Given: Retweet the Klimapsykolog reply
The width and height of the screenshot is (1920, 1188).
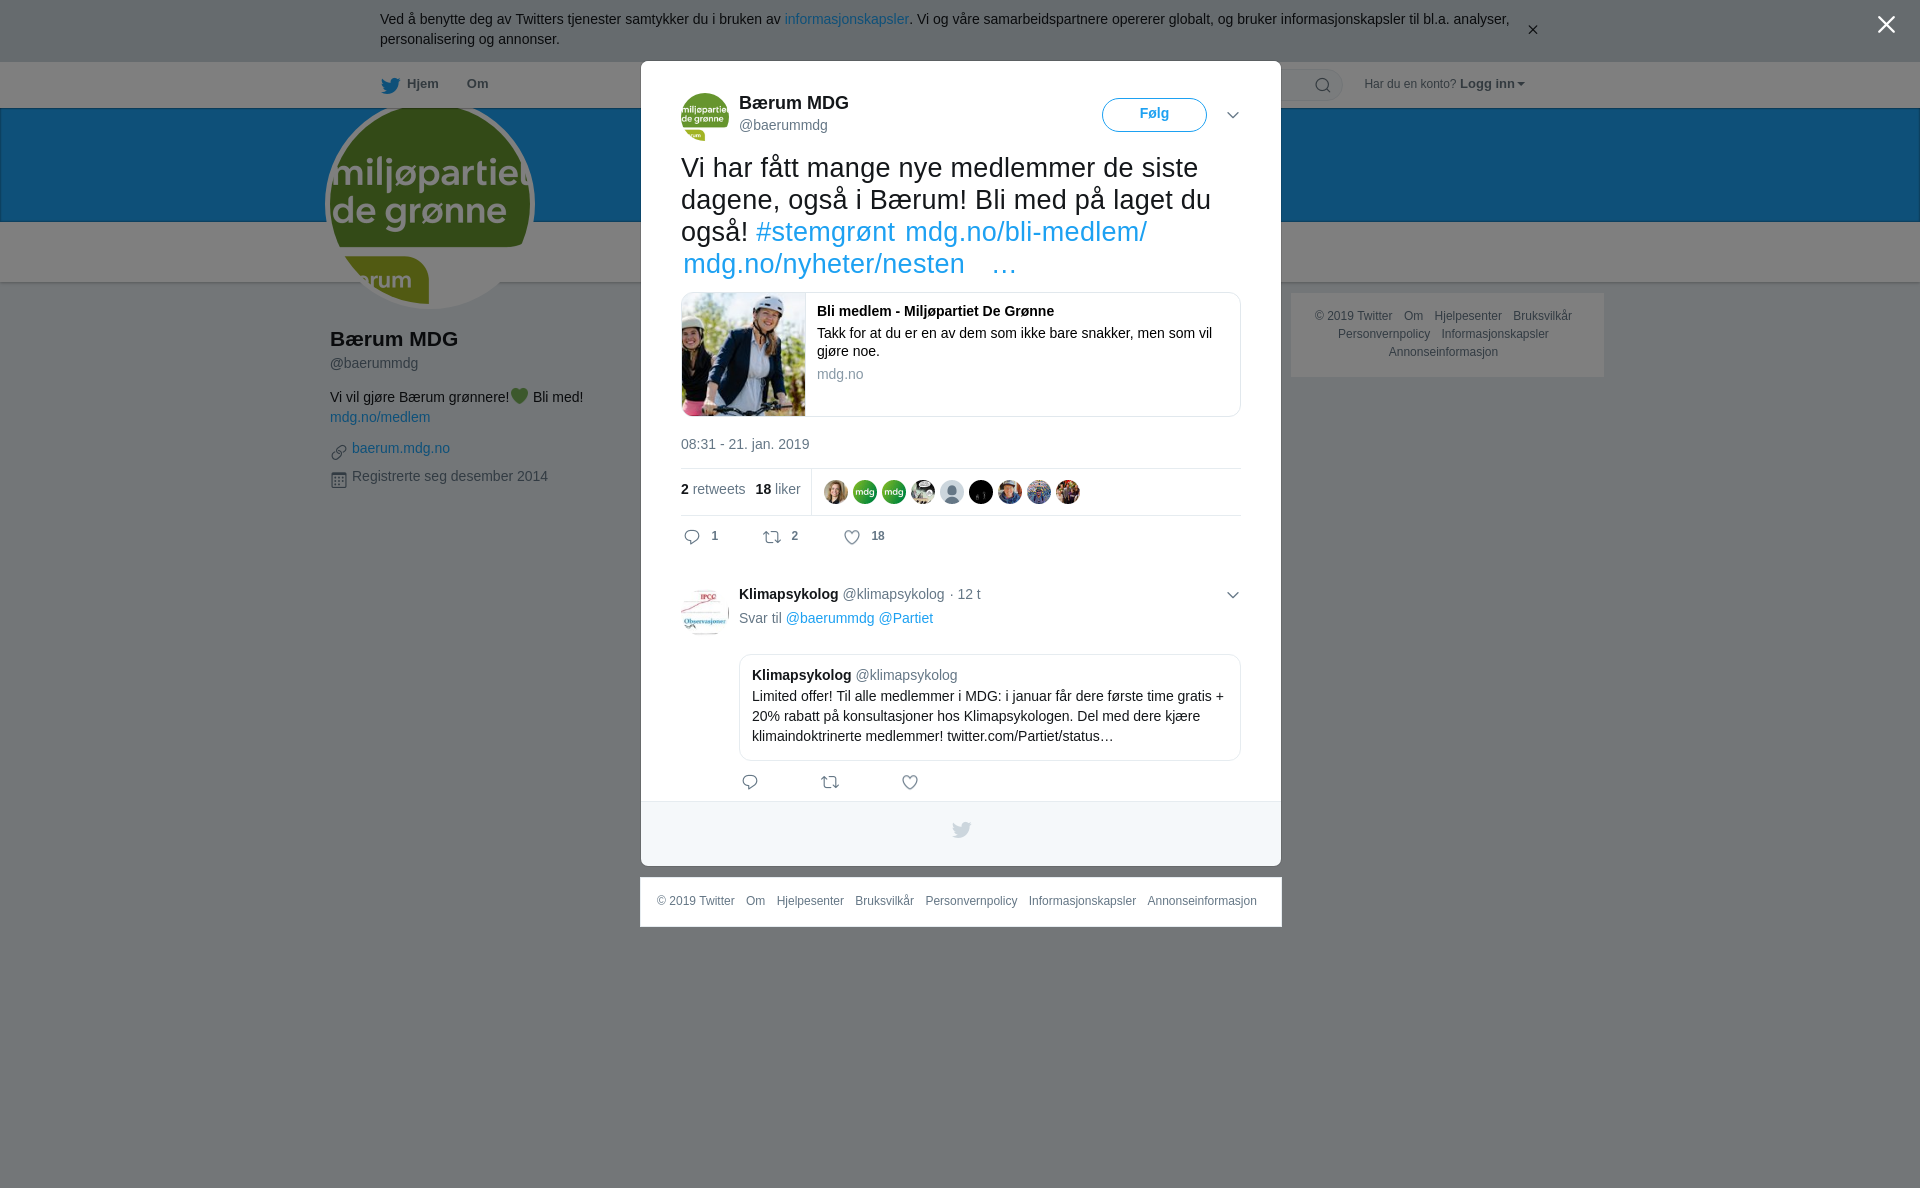Looking at the screenshot, I should pos(830,782).
